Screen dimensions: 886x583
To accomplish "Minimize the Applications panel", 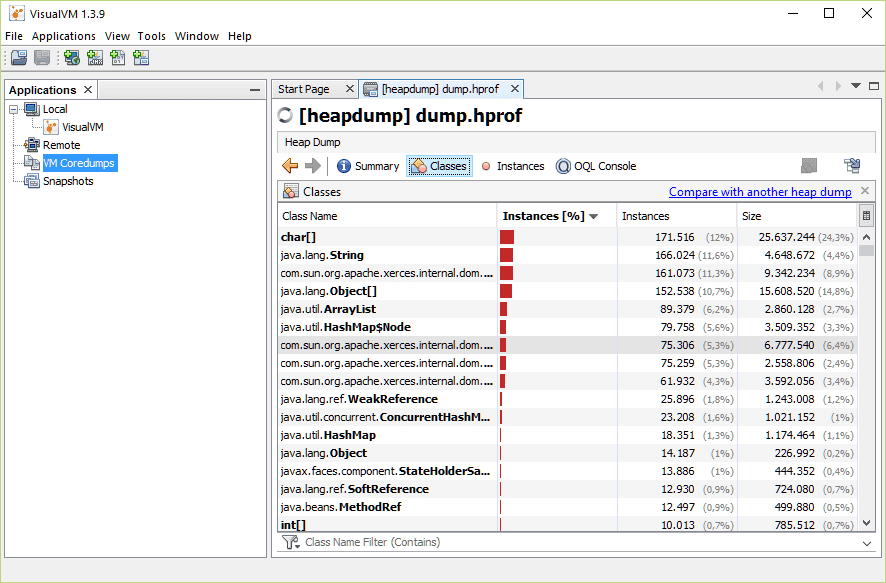I will coord(255,90).
